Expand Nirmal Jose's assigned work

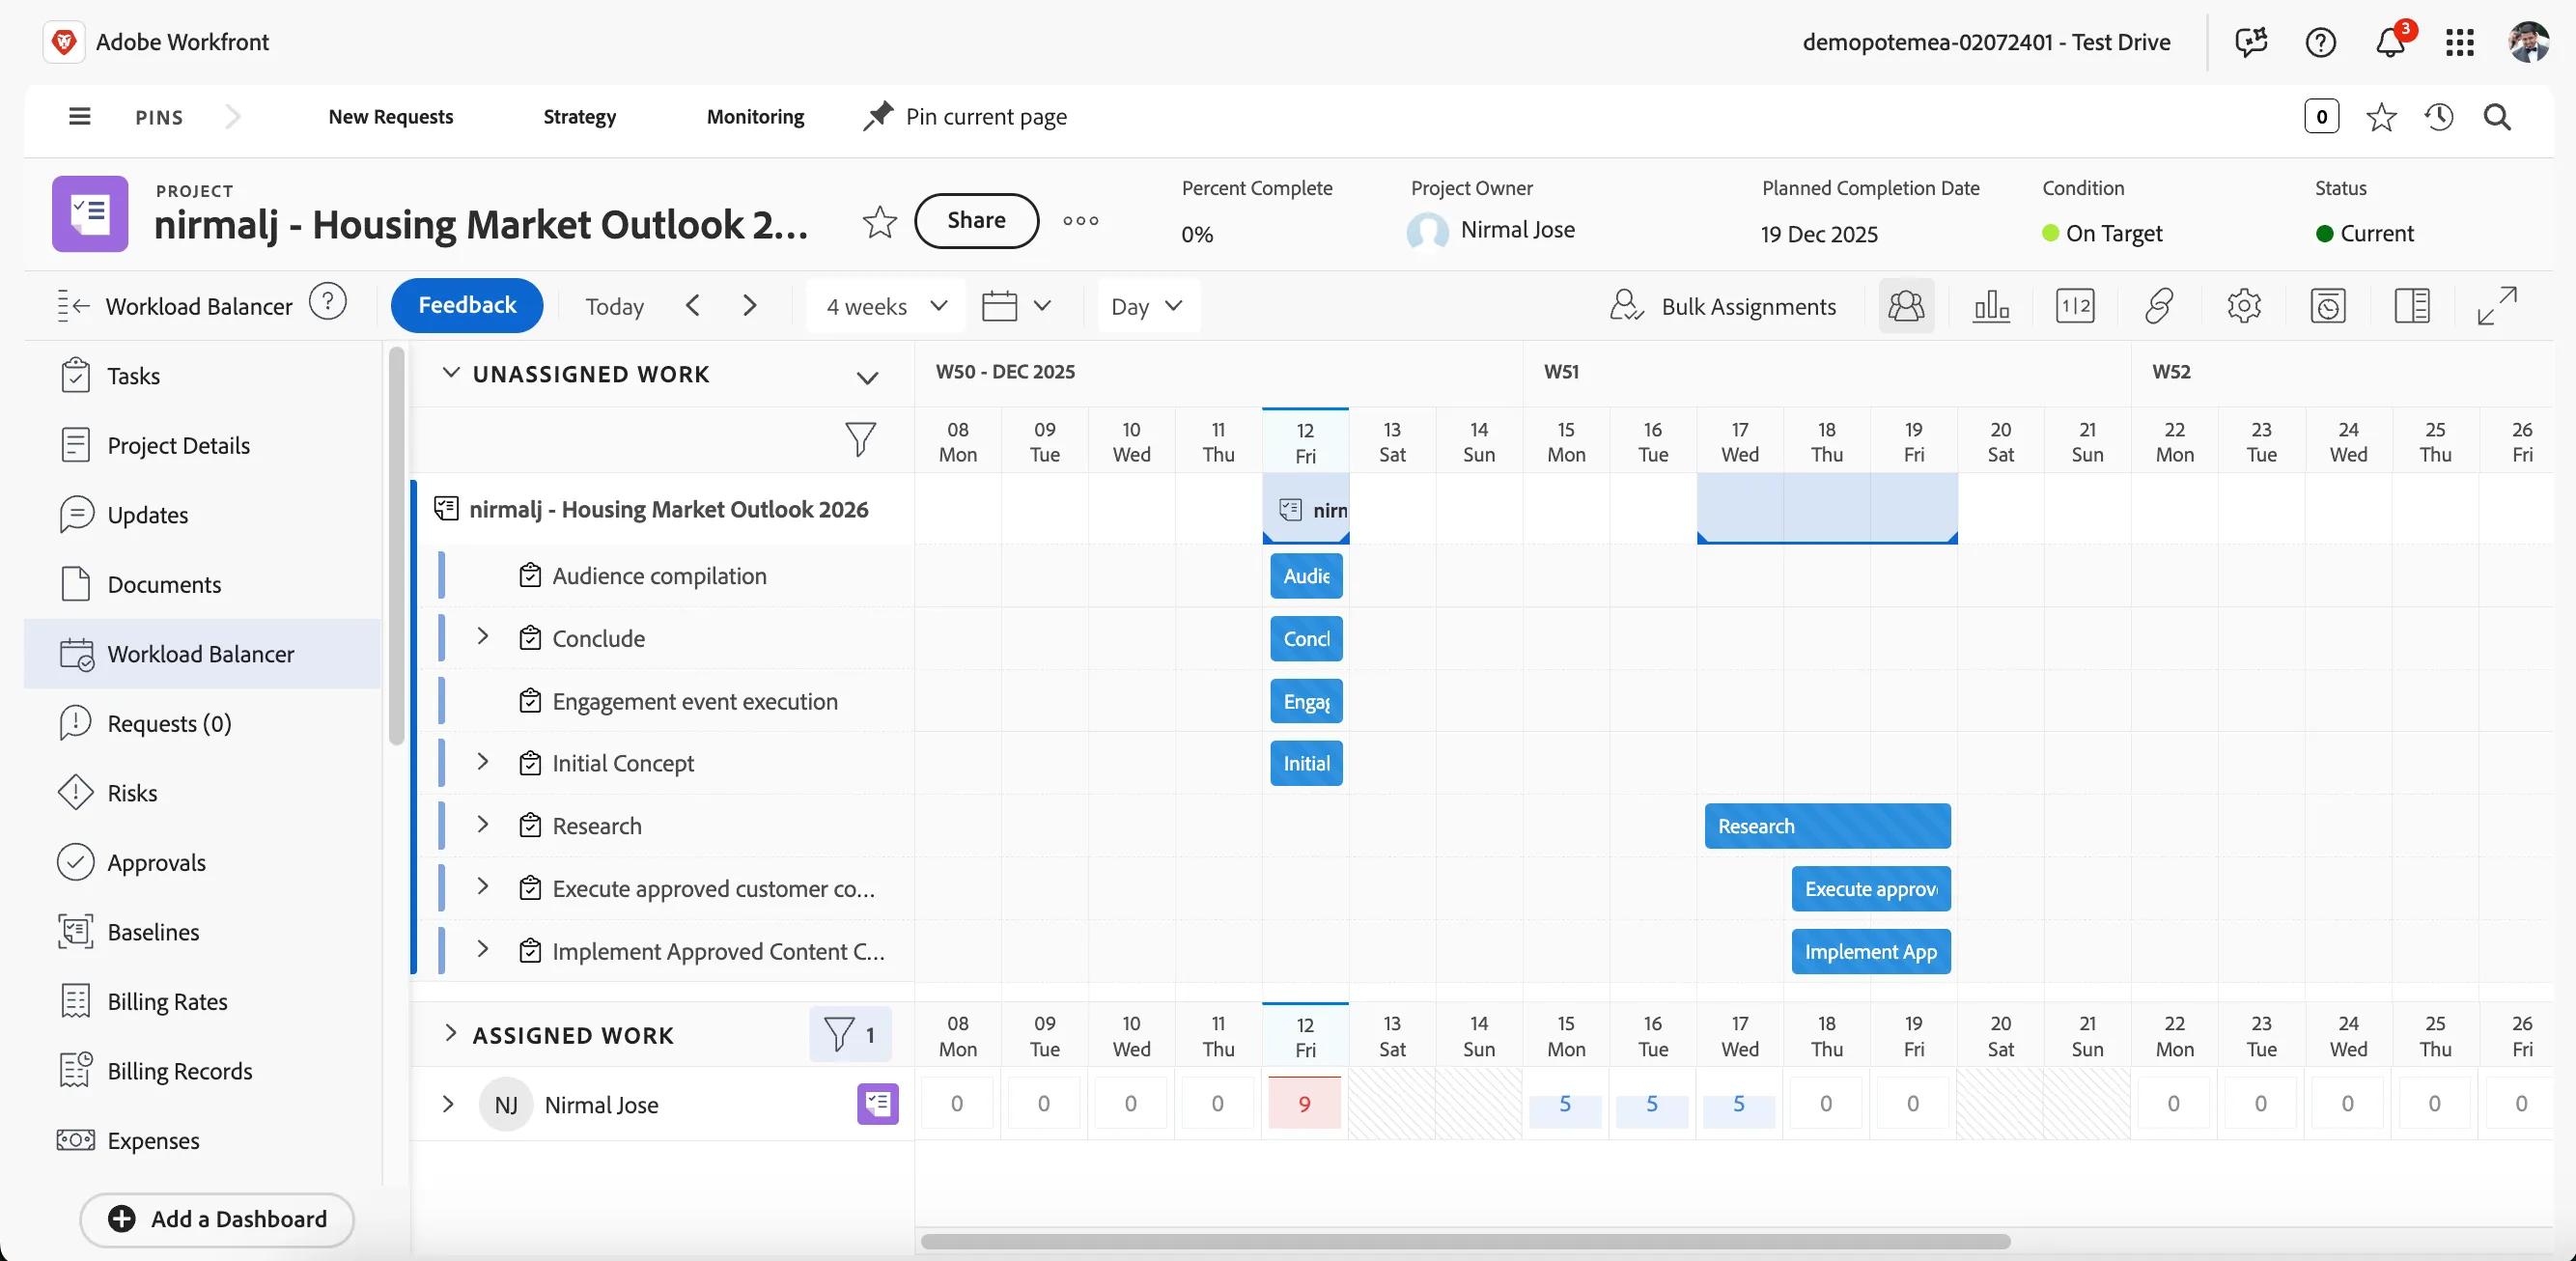448,1103
